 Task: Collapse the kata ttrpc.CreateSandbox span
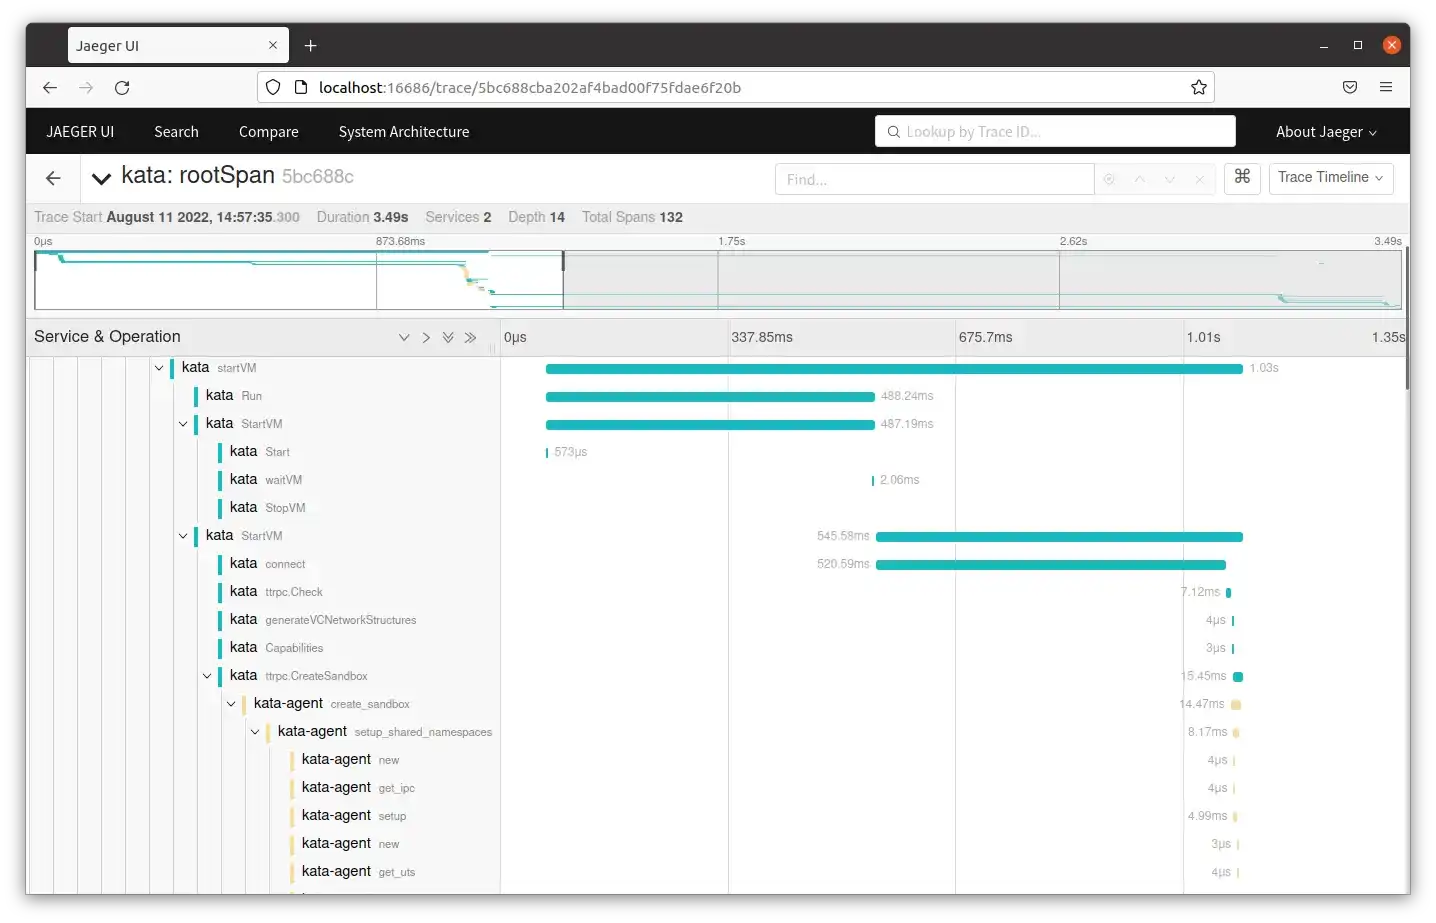(207, 676)
